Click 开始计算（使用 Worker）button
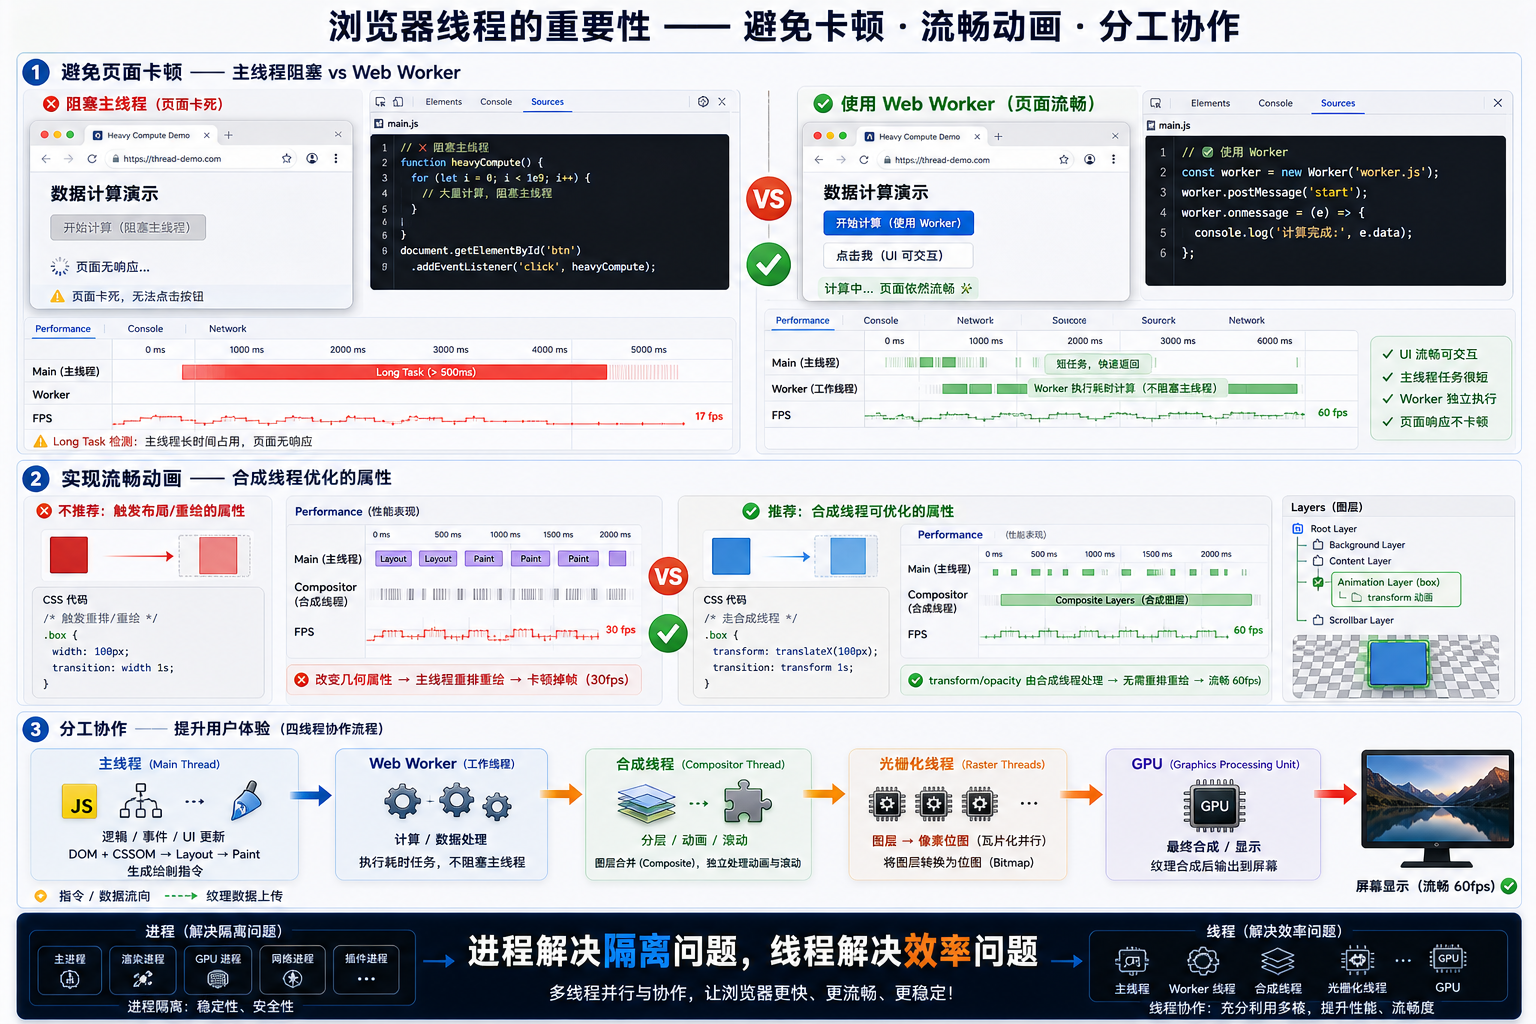This screenshot has width=1536, height=1024. click(x=898, y=223)
